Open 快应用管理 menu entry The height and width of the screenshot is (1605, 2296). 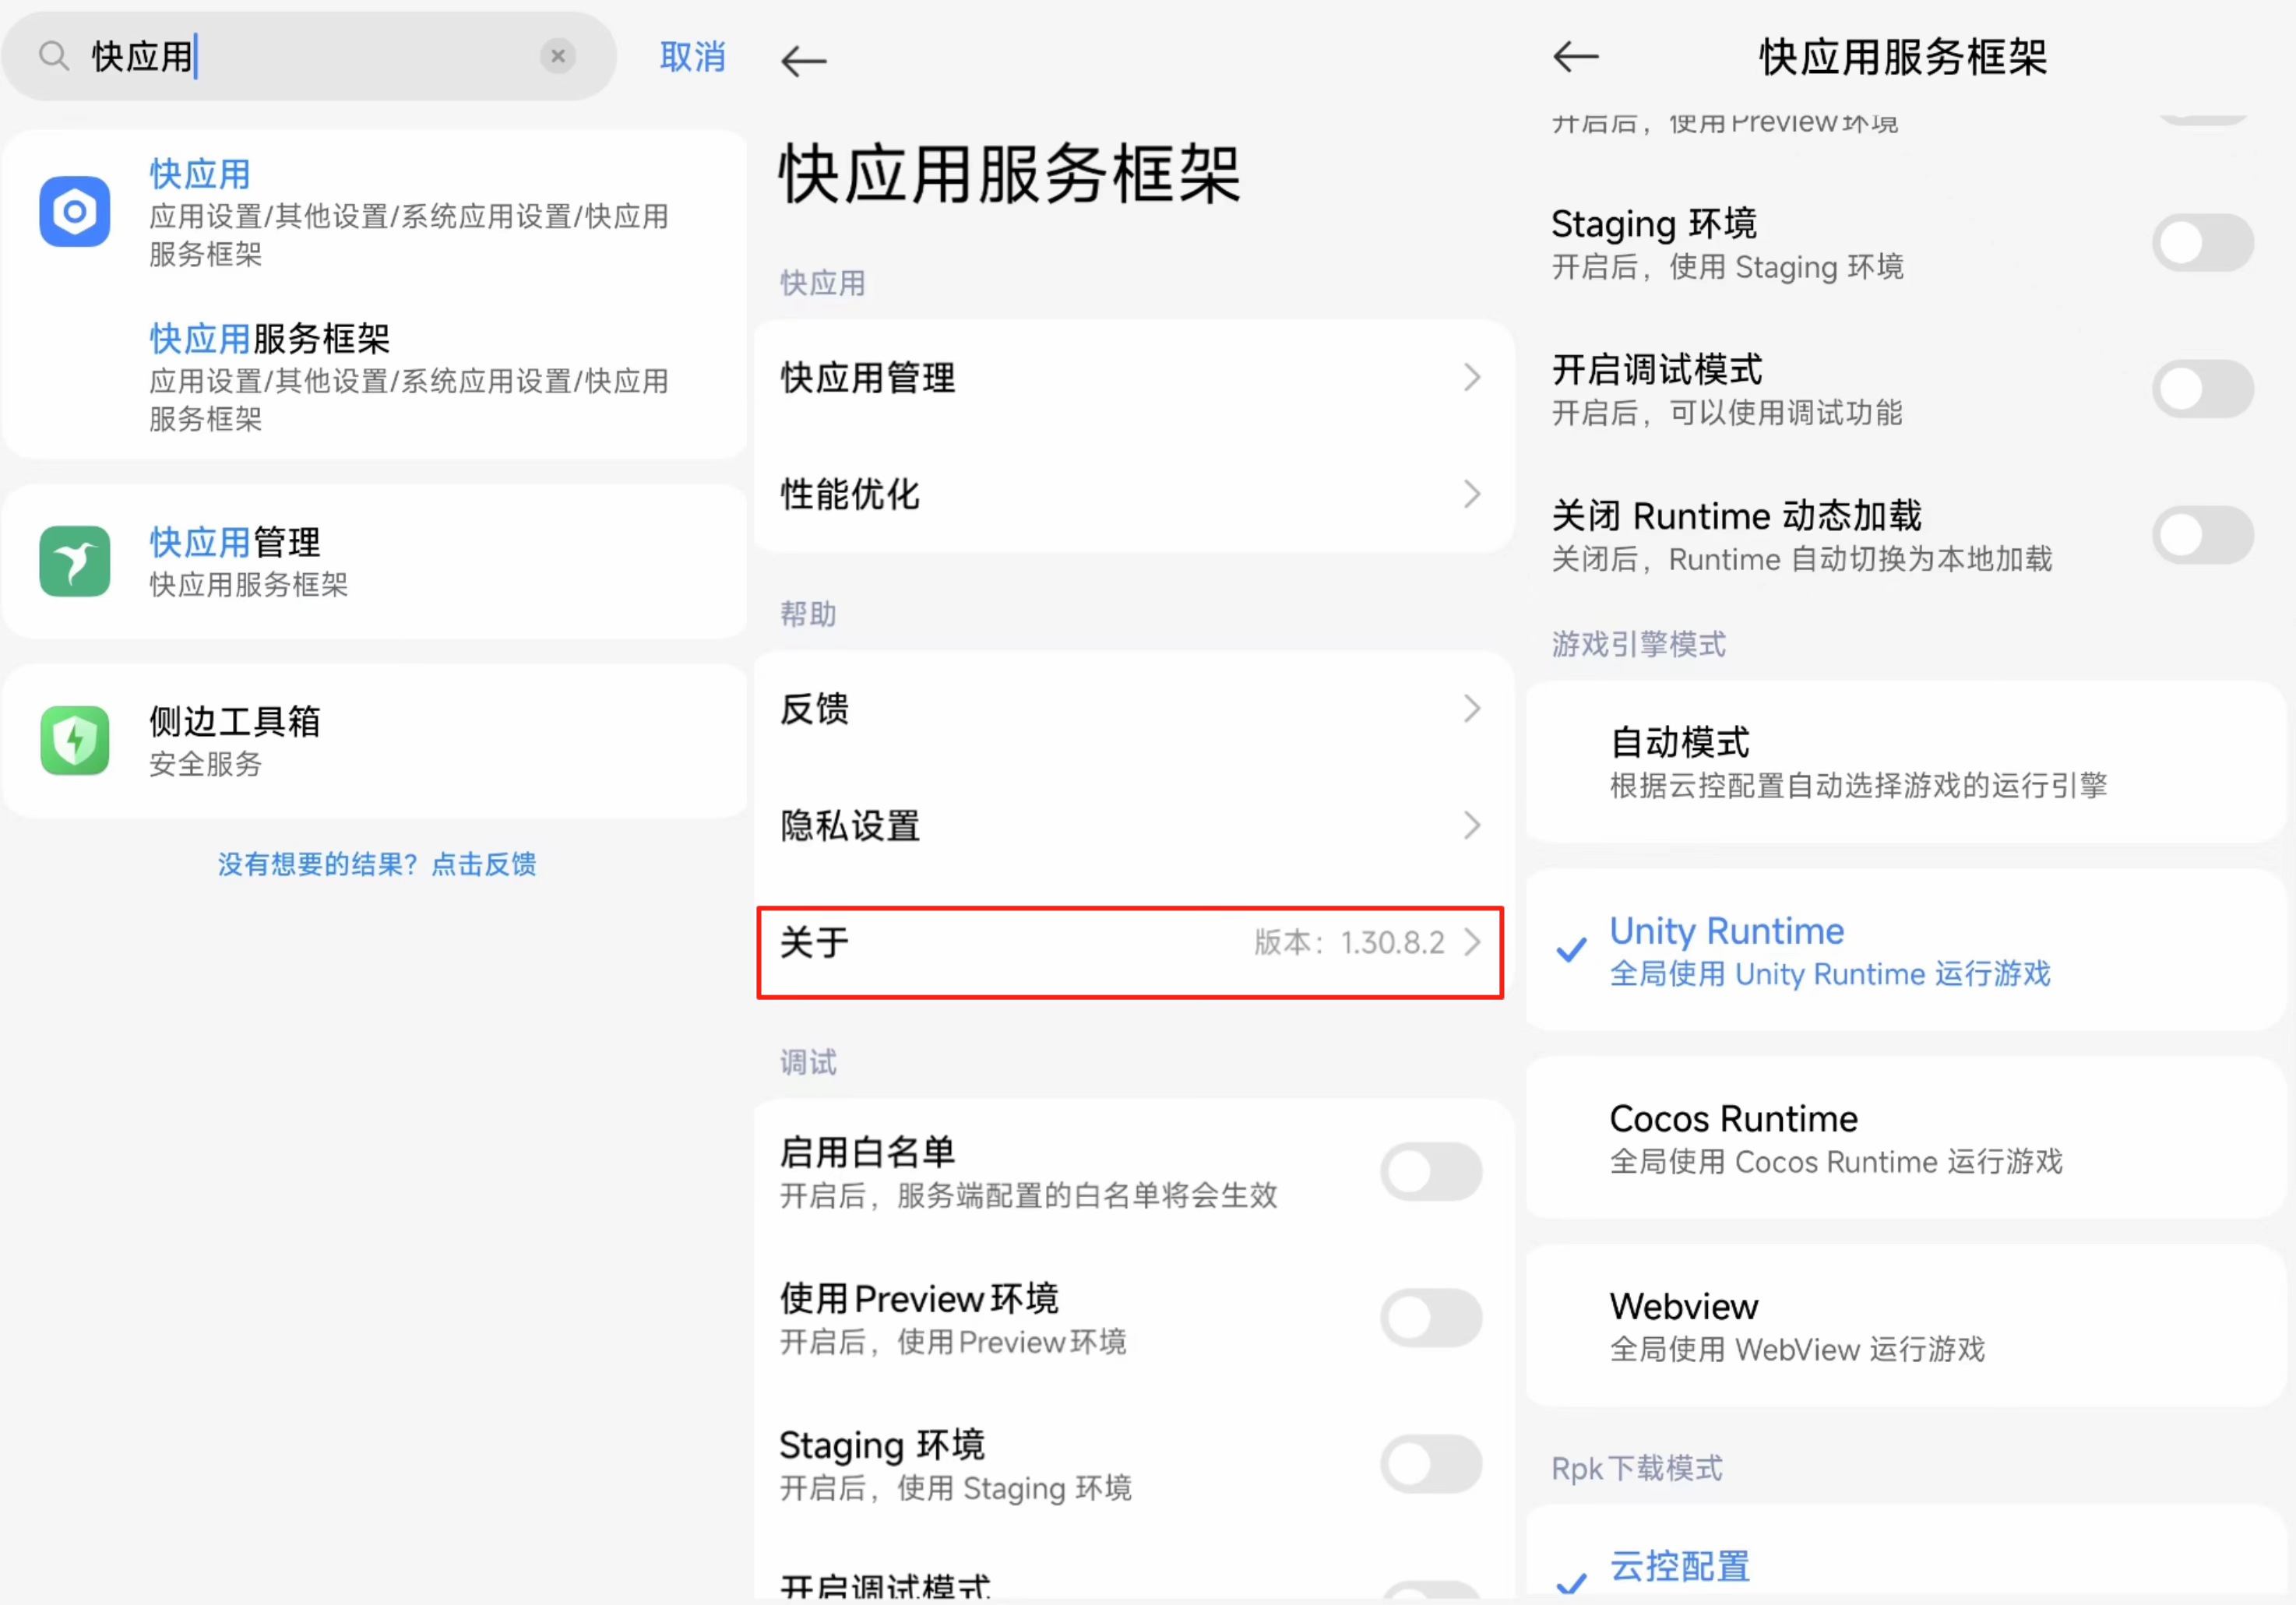1133,378
